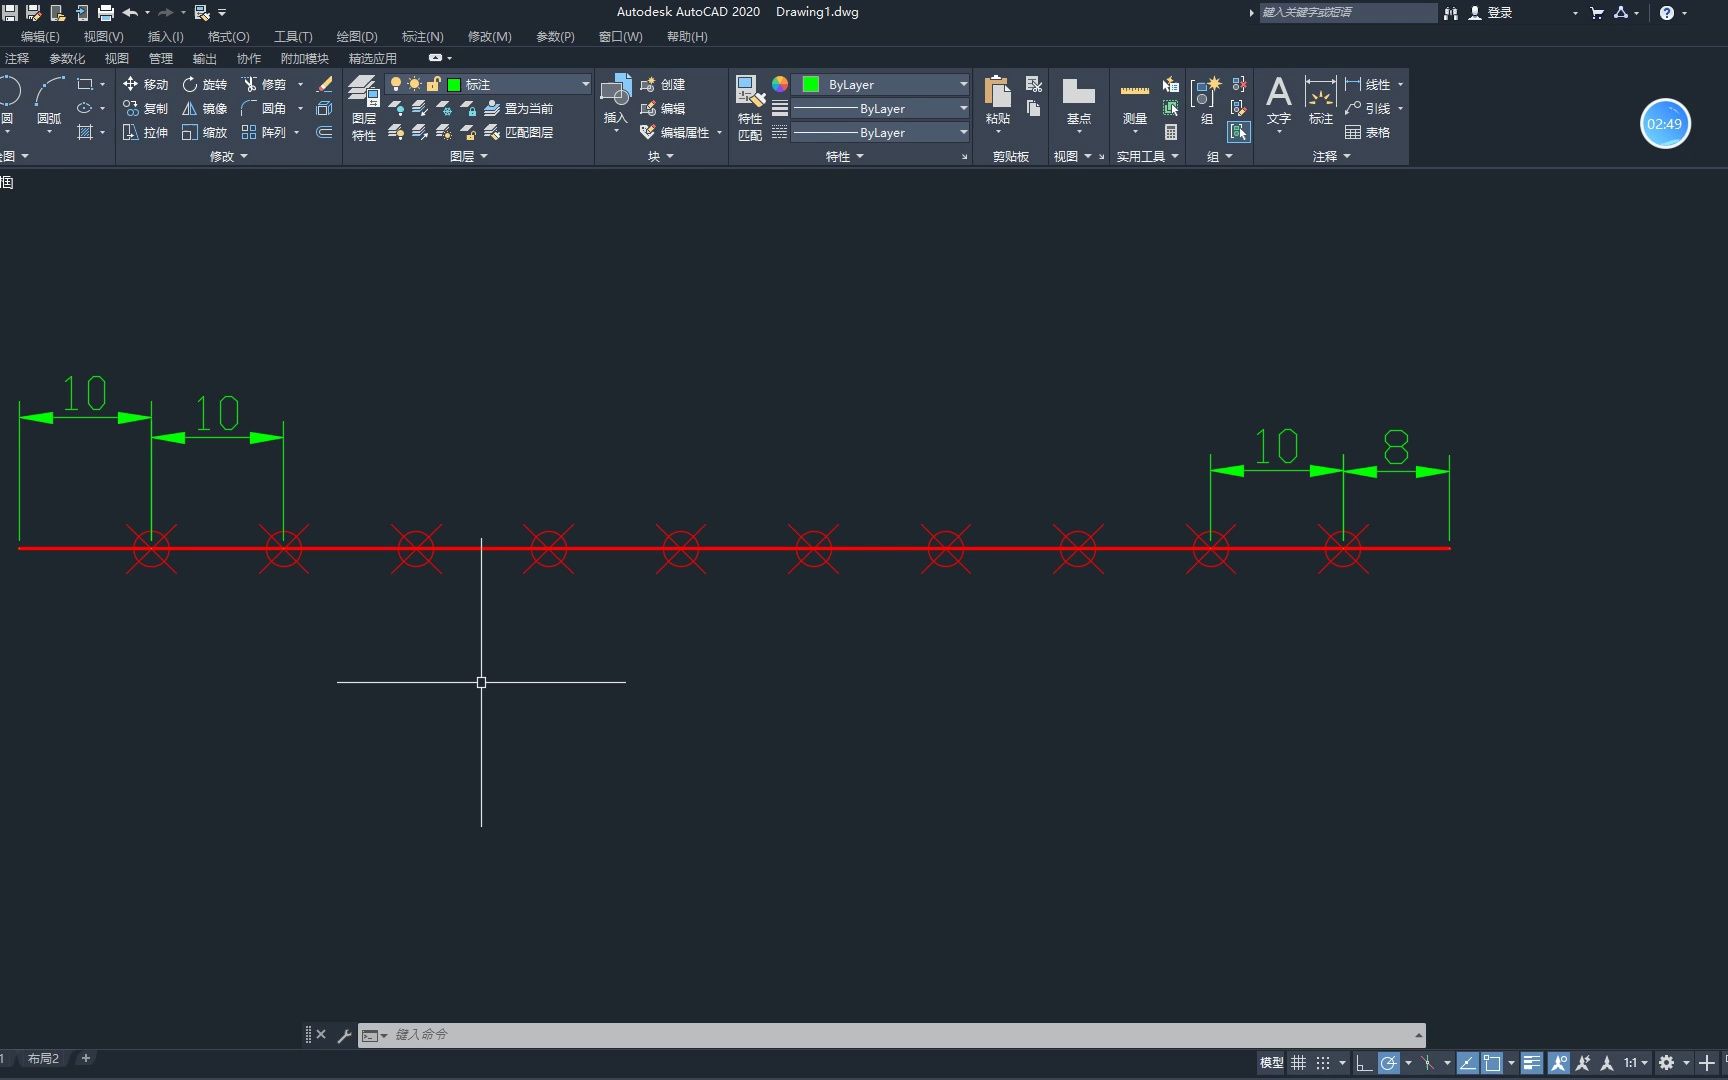
Task: Open the Insert block (插入) tool
Action: tap(615, 101)
